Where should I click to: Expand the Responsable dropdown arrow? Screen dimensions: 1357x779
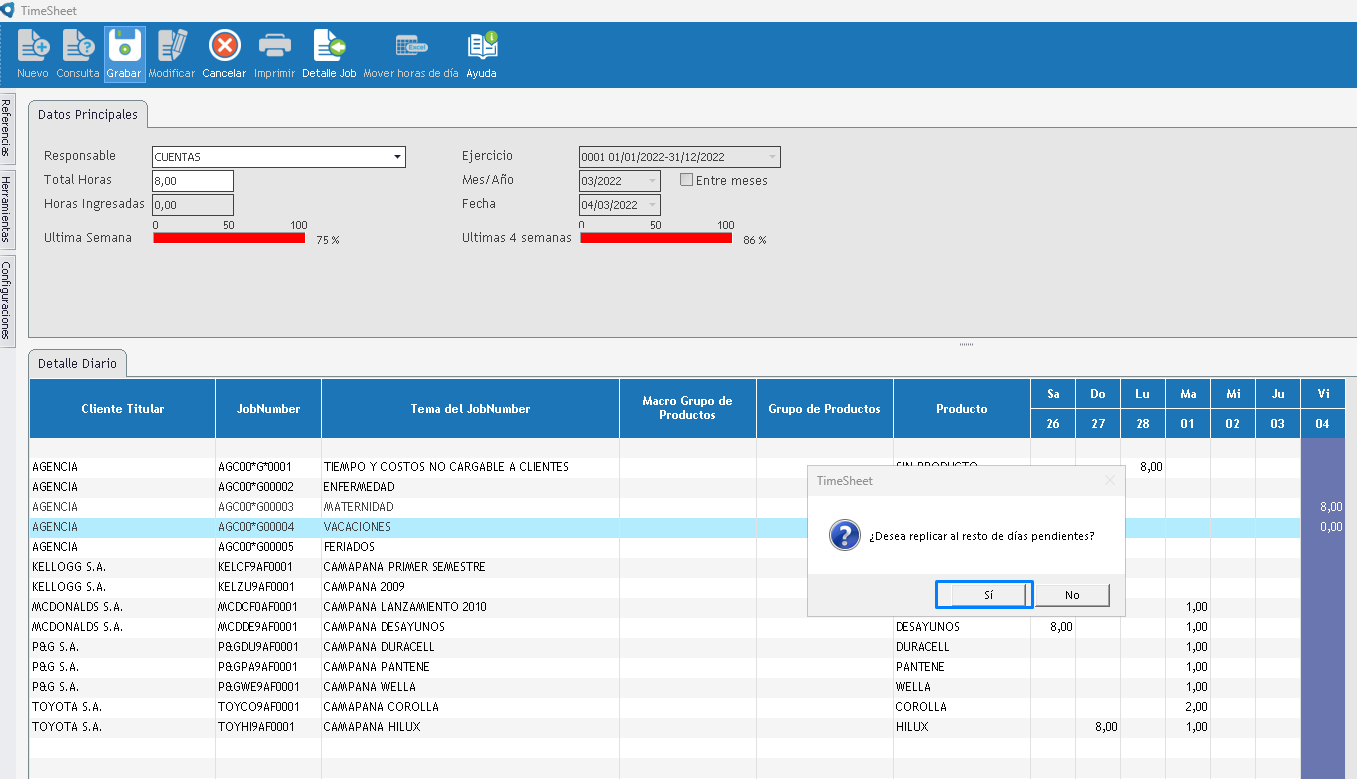(x=397, y=157)
